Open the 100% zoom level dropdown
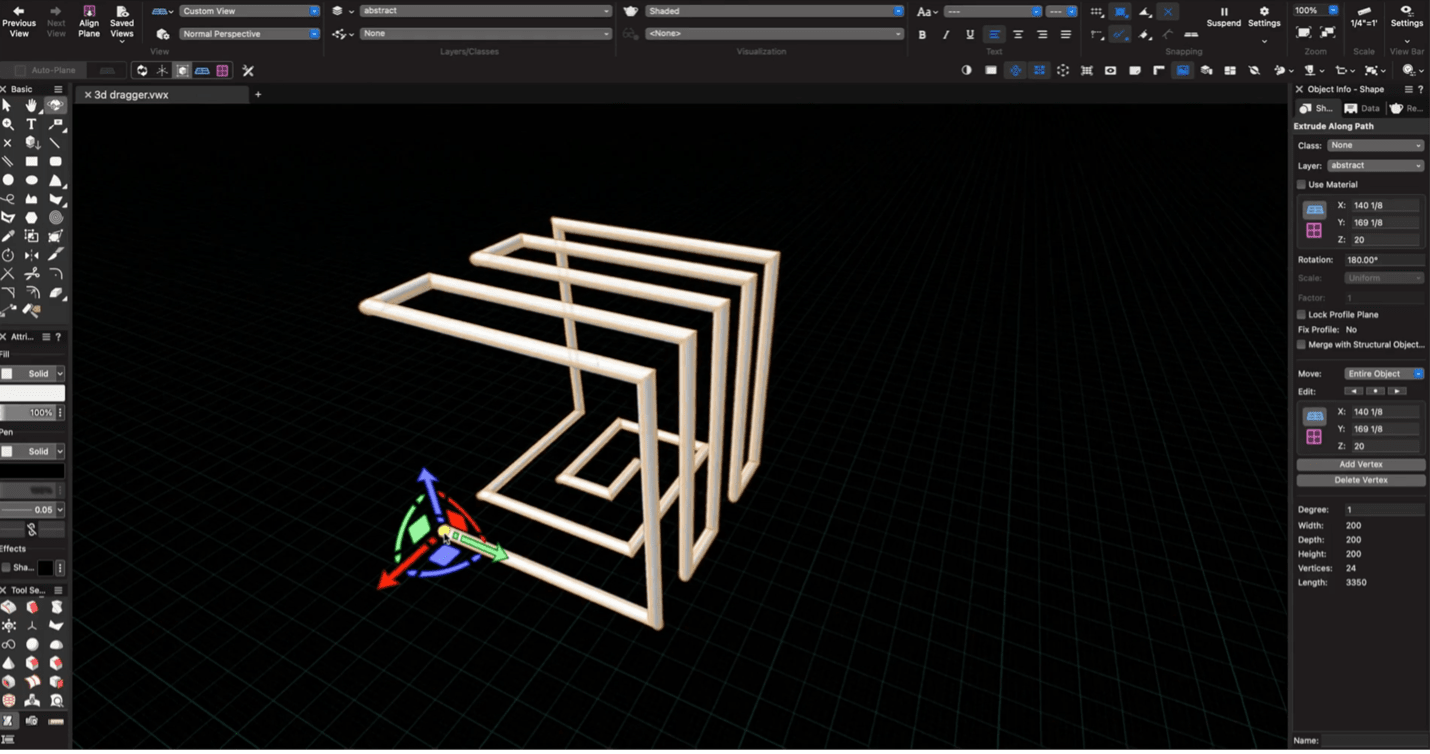 click(1316, 10)
